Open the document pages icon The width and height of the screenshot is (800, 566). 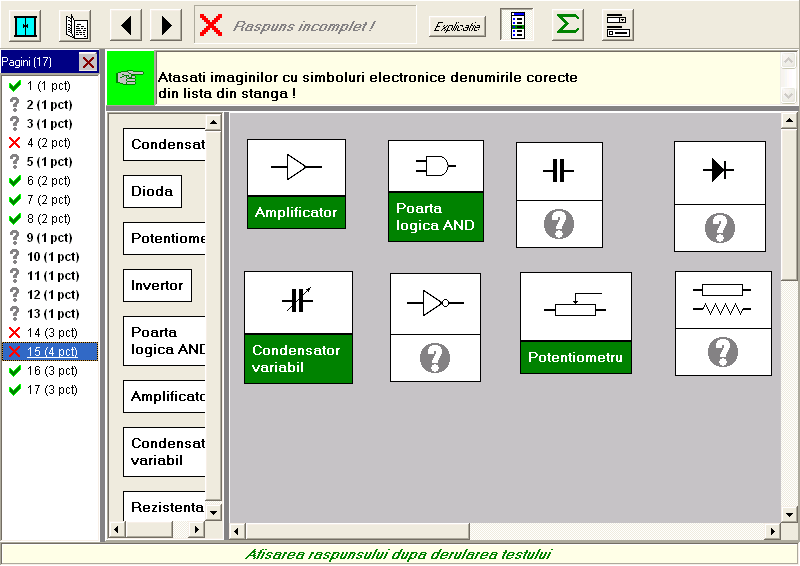click(76, 26)
